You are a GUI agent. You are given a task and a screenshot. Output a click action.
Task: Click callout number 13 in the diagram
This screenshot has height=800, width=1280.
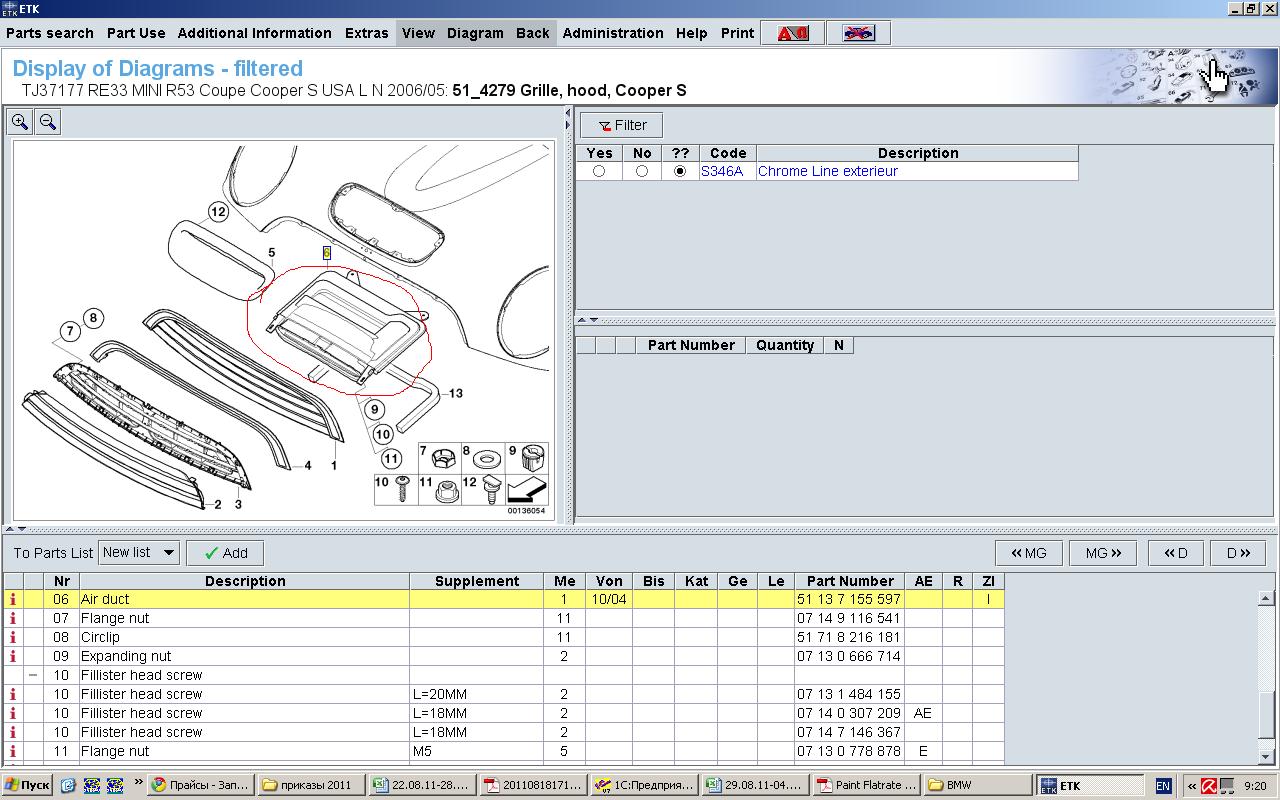coord(456,393)
